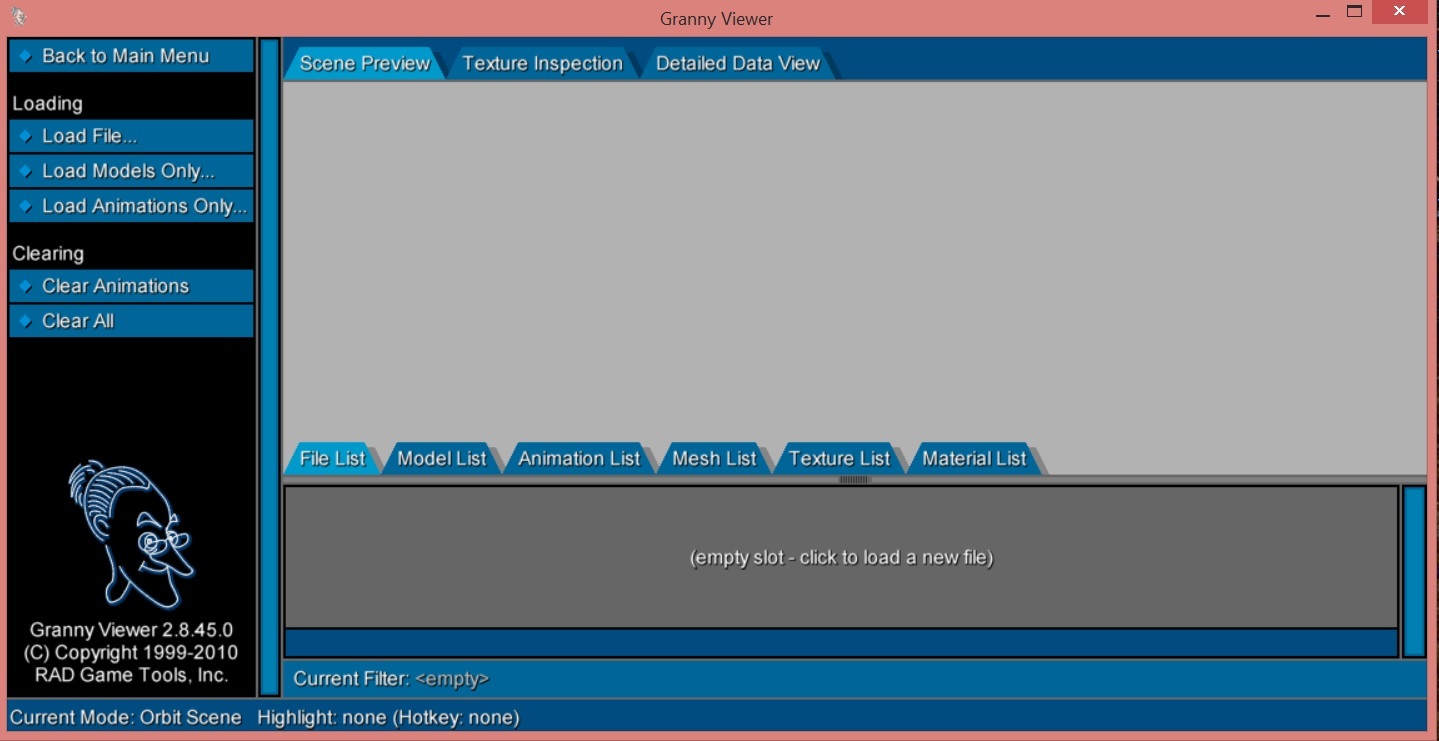Viewport: 1439px width, 741px height.
Task: Click the left sidebar vertical scrollbar
Action: 269,367
